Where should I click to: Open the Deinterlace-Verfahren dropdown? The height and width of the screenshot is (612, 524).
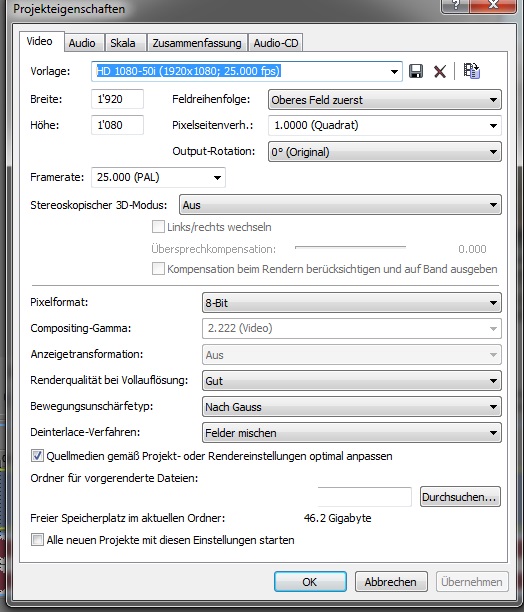click(352, 433)
